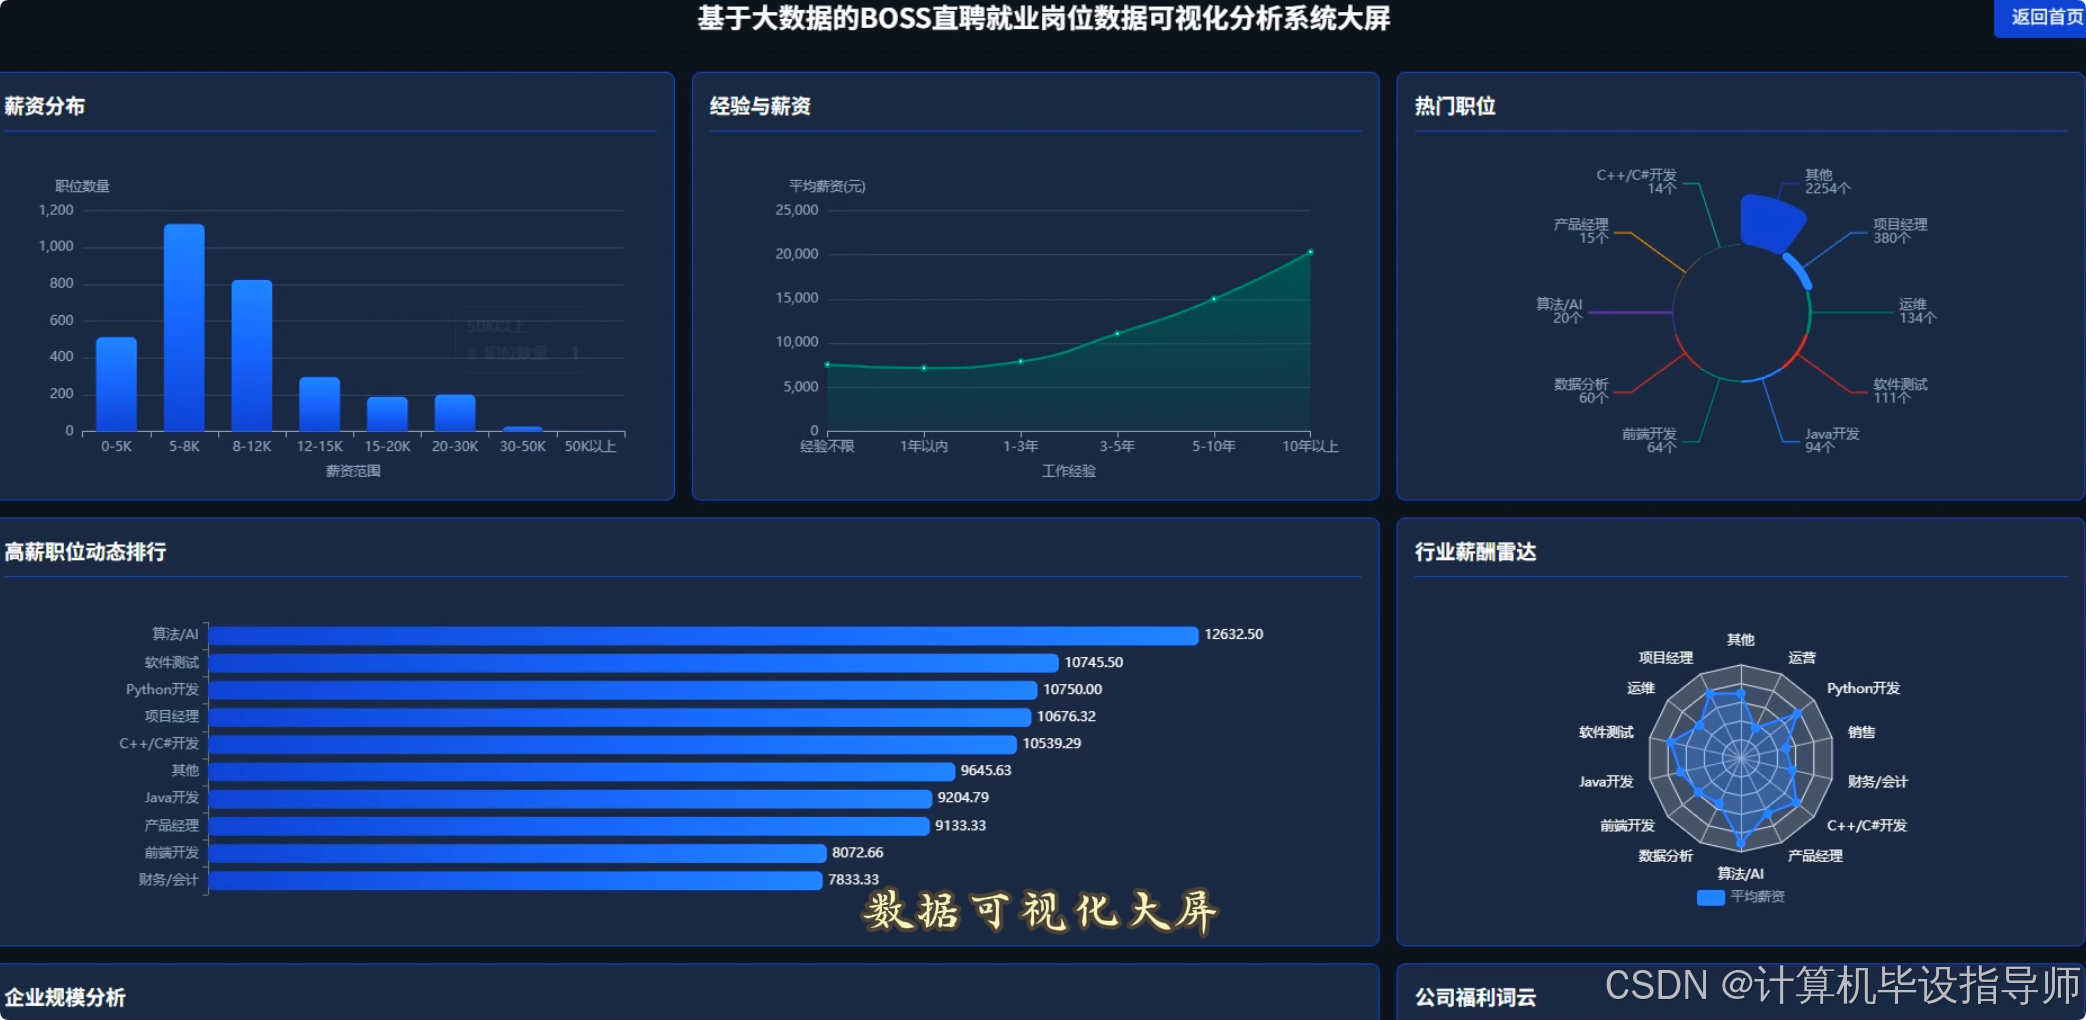
Task: Click the Java开发 94个 pie label
Action: pos(1832,441)
